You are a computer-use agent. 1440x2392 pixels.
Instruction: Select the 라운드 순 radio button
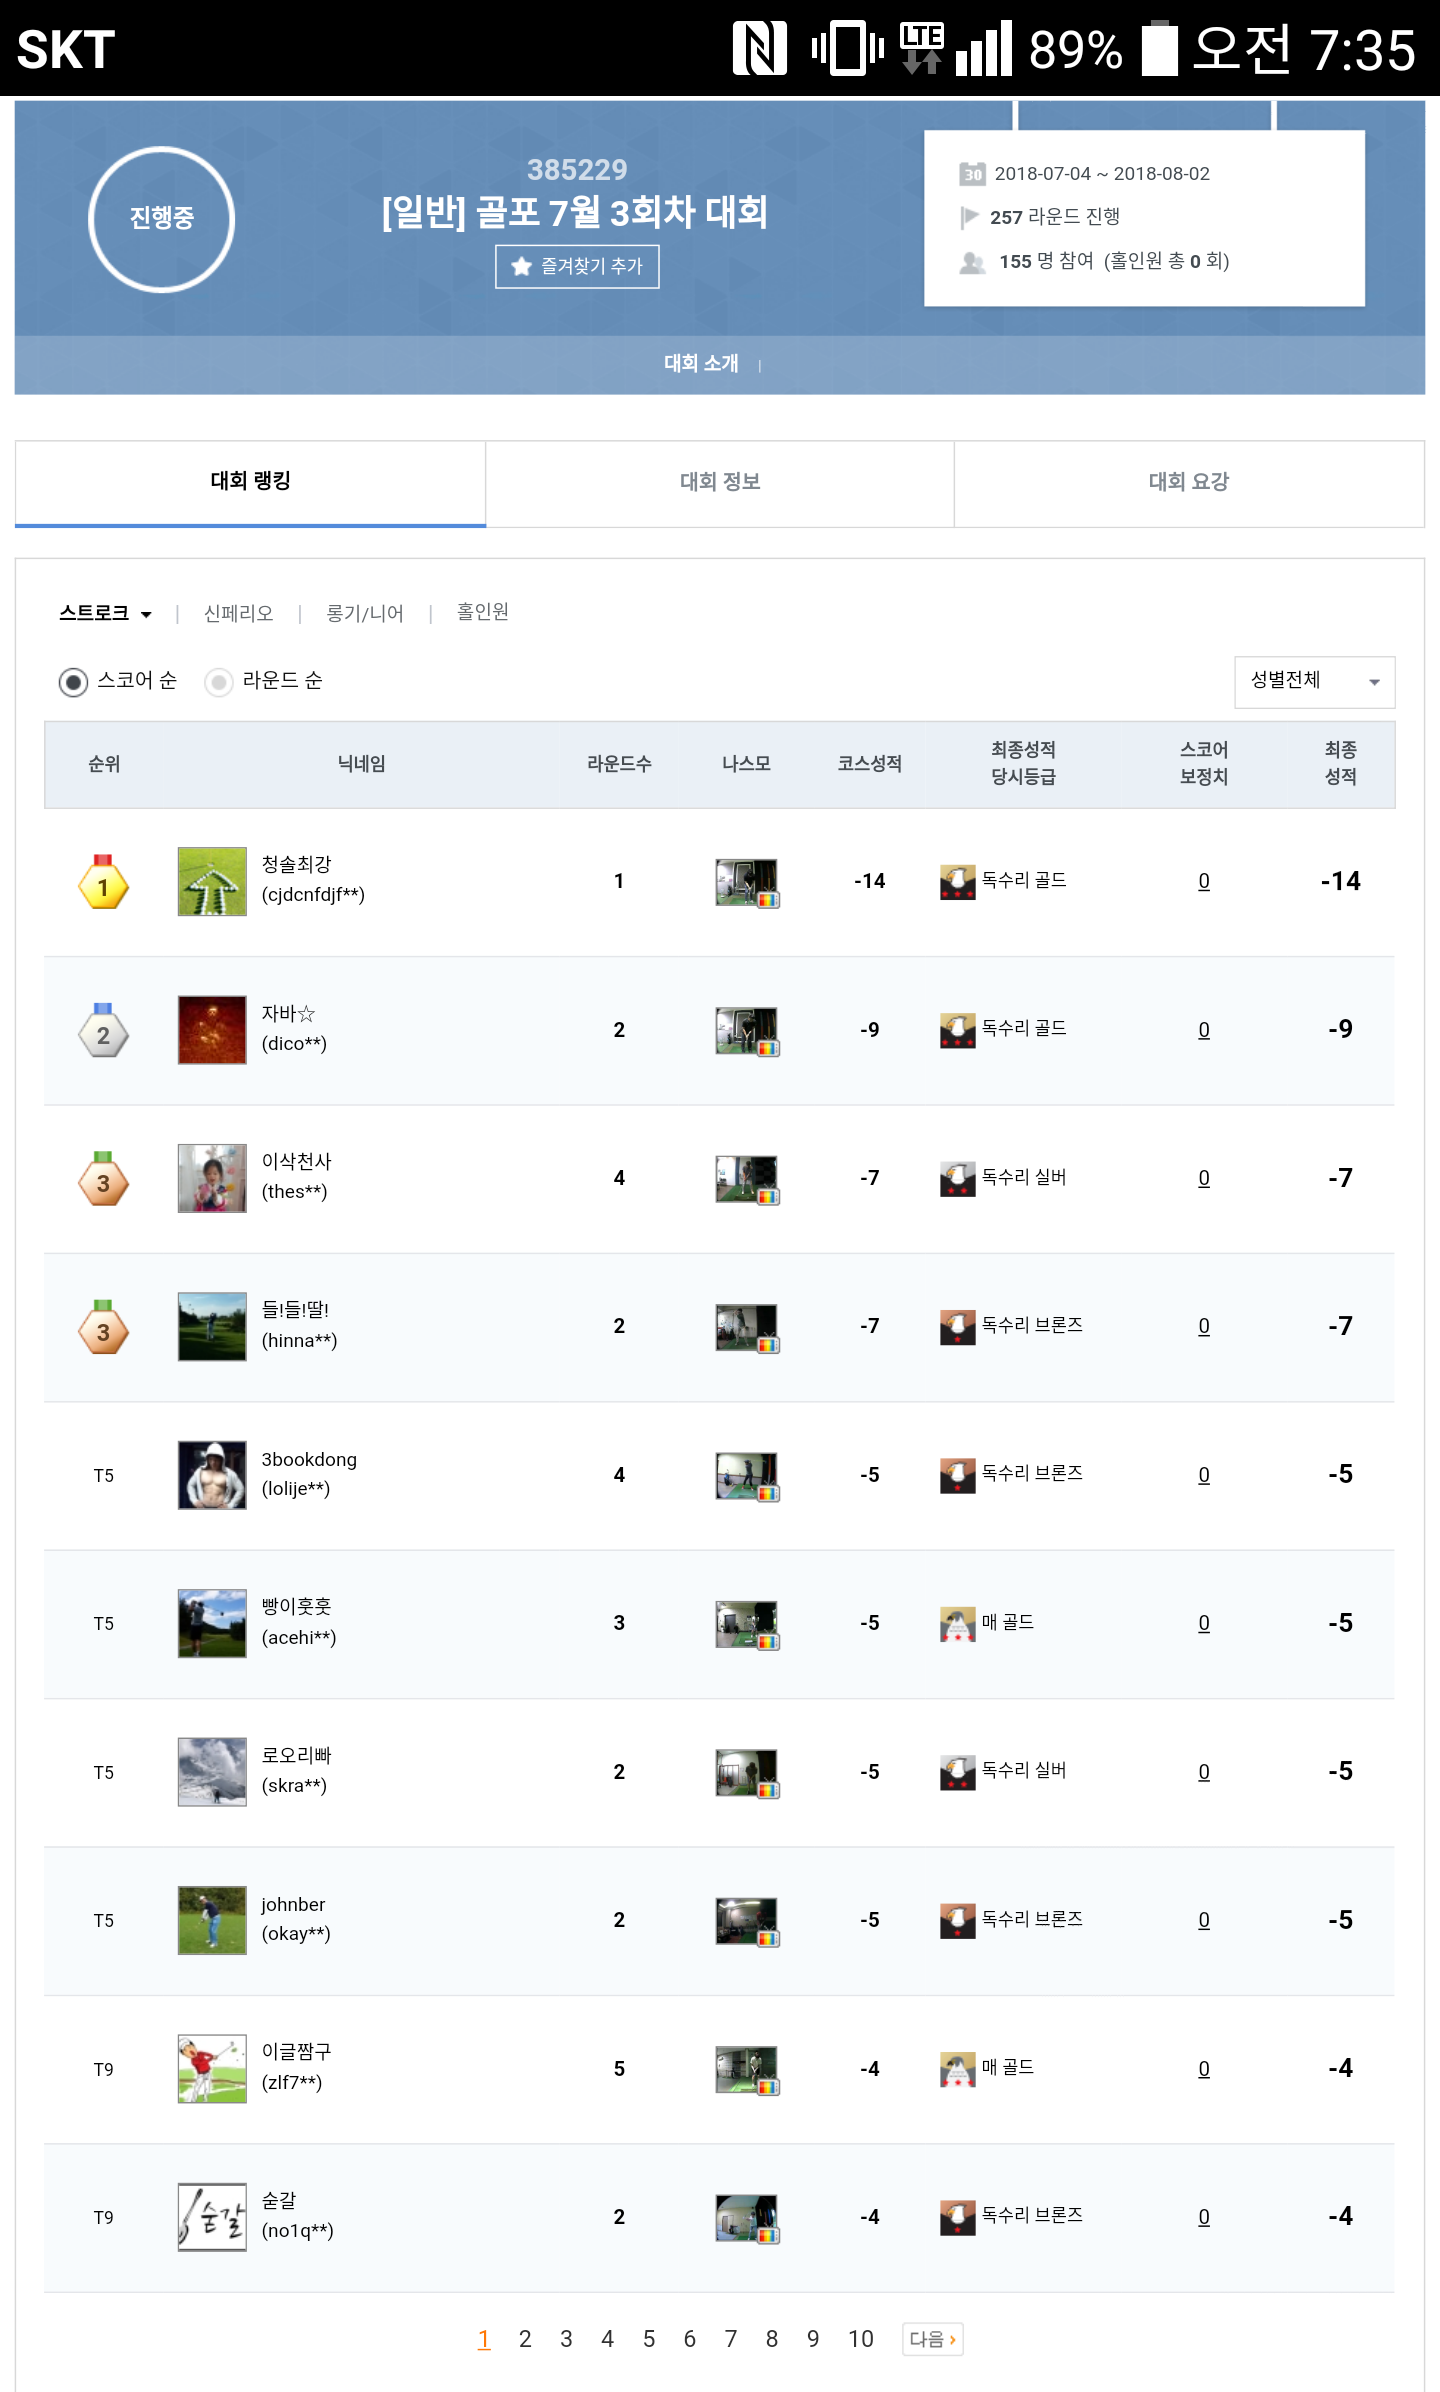tap(219, 682)
